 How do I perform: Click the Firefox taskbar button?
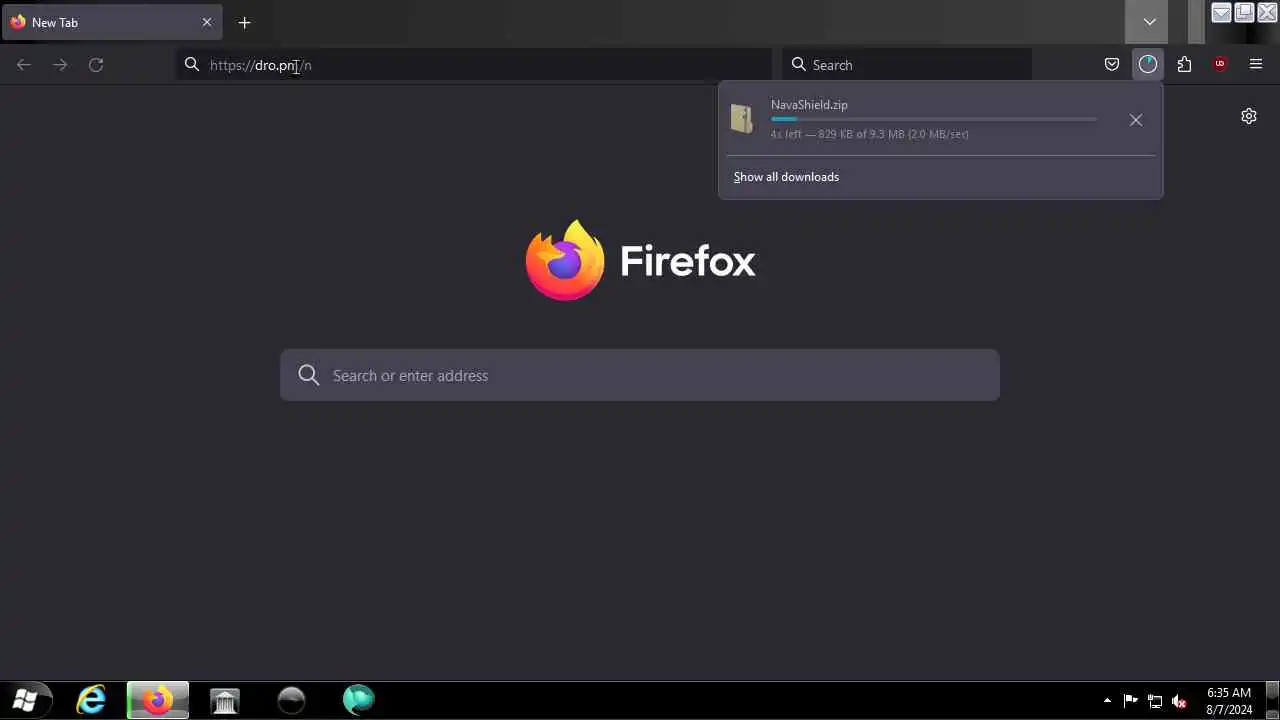(157, 700)
